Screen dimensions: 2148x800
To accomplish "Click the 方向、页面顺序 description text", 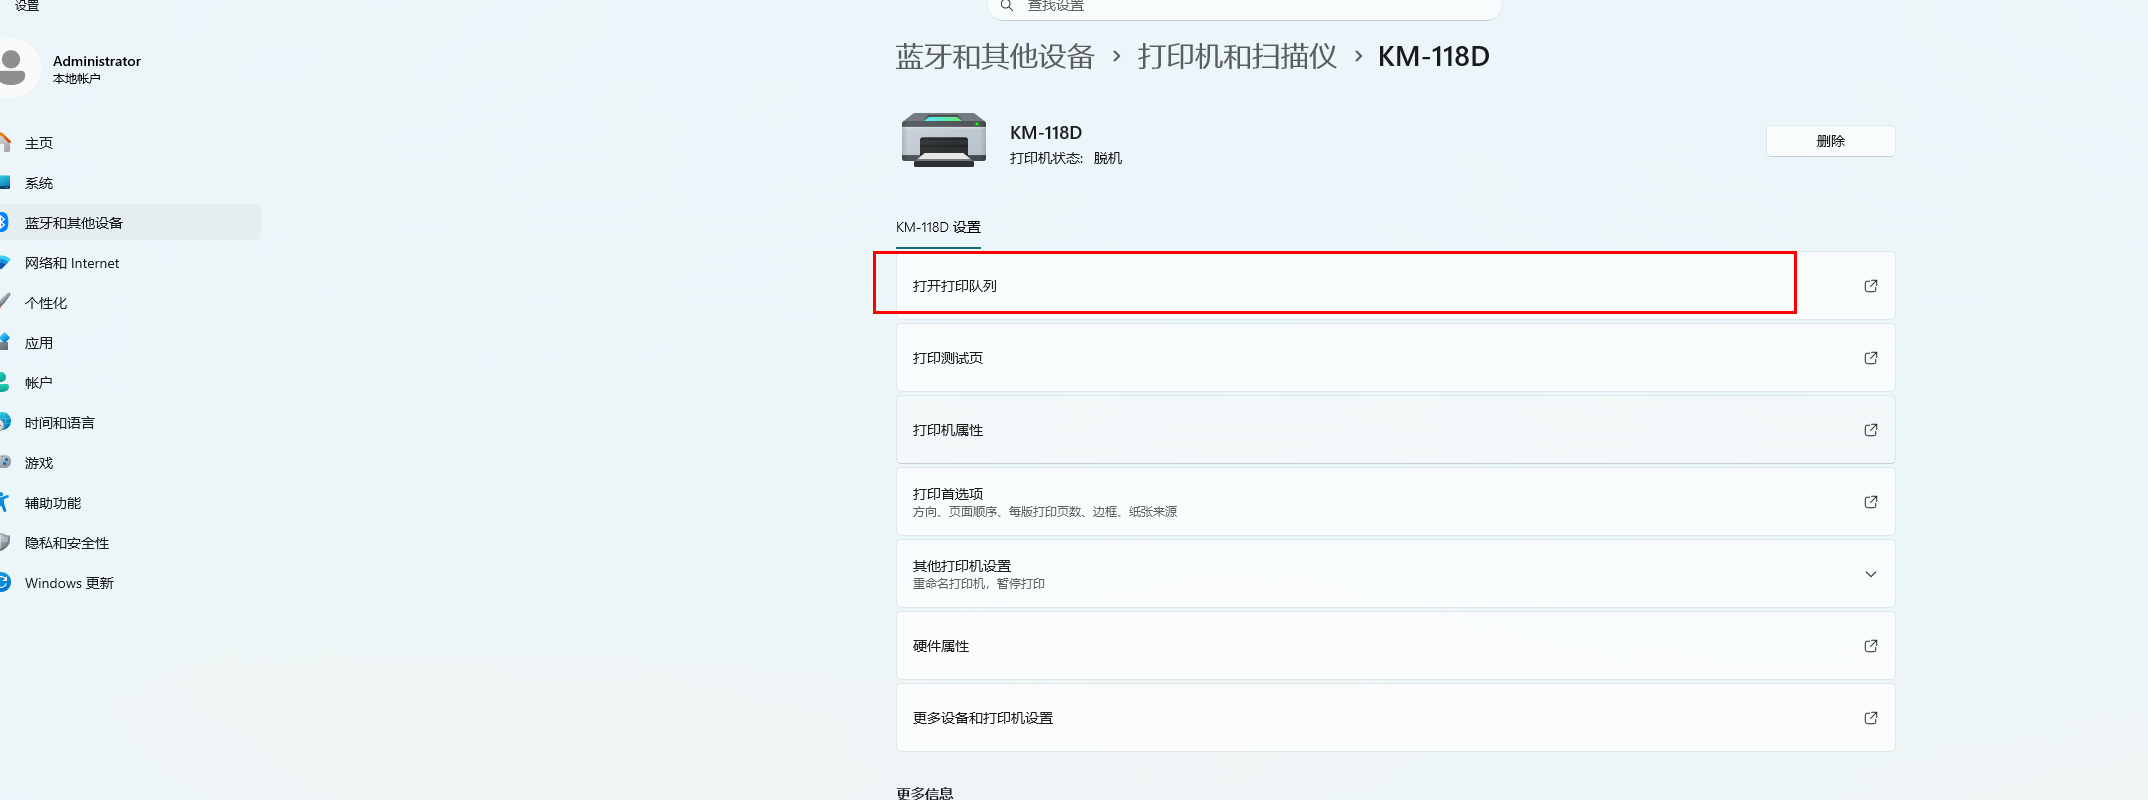I will (x=1045, y=512).
